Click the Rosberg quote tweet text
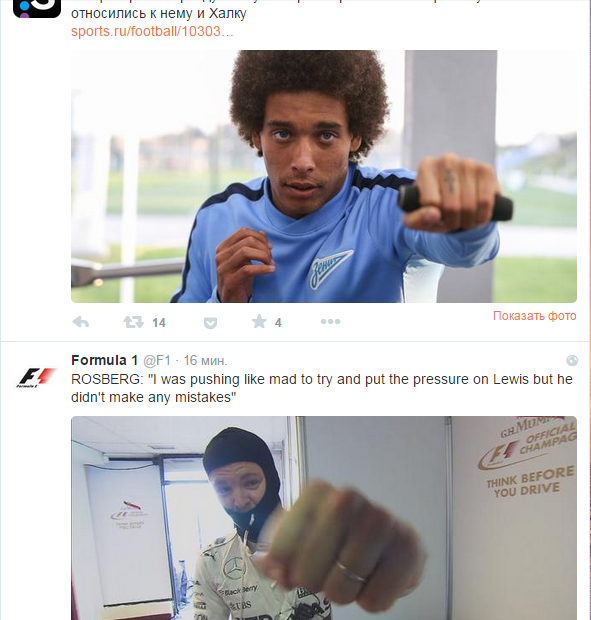 click(322, 388)
